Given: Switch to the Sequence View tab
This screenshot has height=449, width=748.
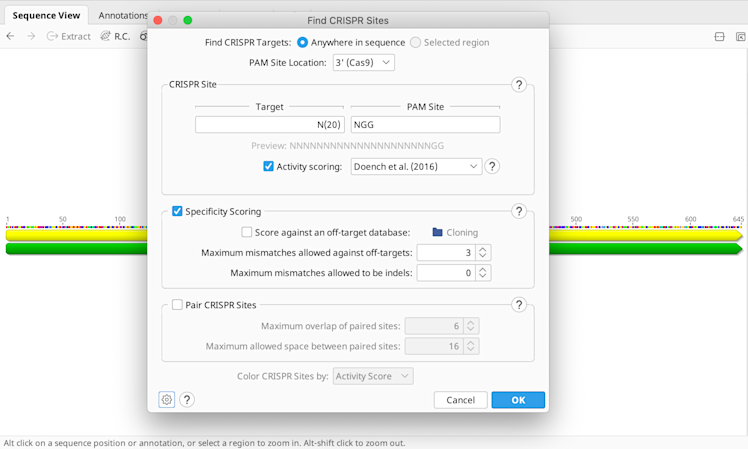Looking at the screenshot, I should [46, 16].
